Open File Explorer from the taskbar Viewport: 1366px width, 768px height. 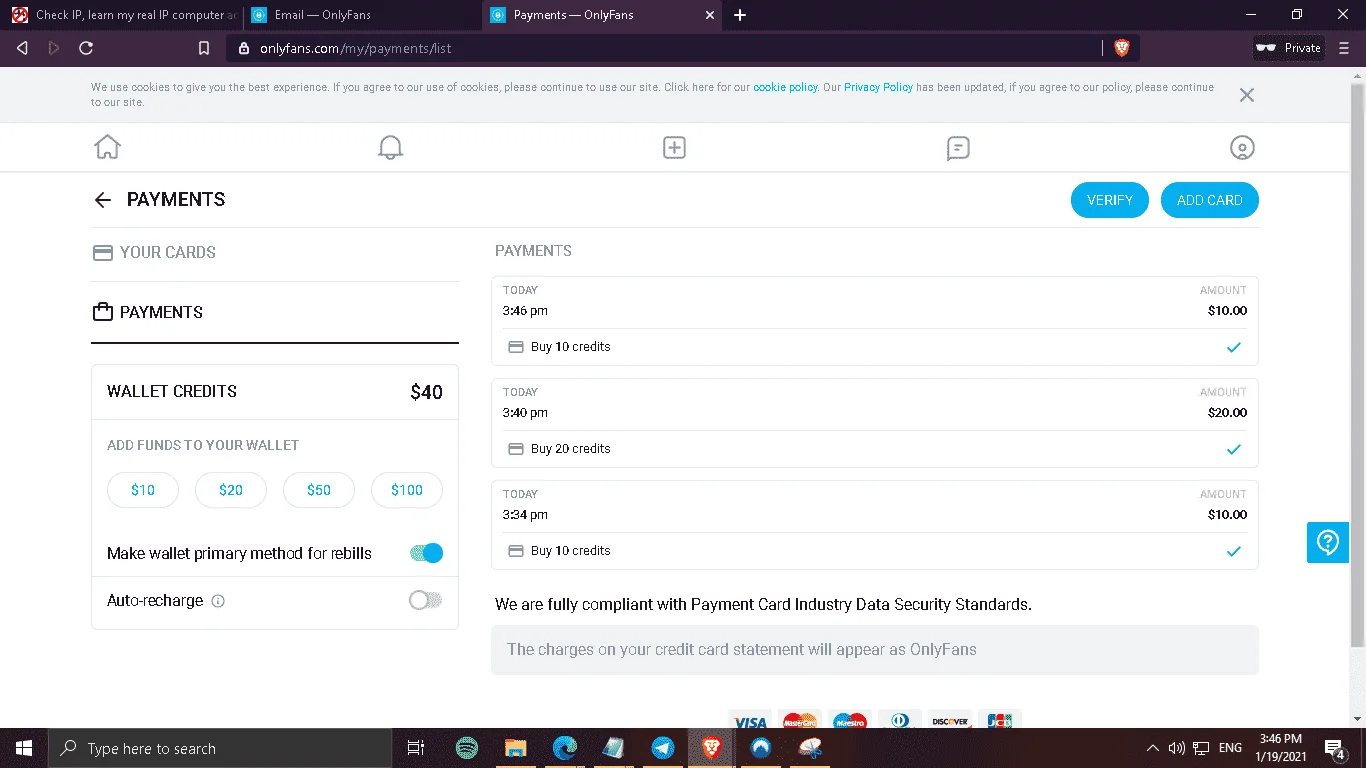click(515, 748)
